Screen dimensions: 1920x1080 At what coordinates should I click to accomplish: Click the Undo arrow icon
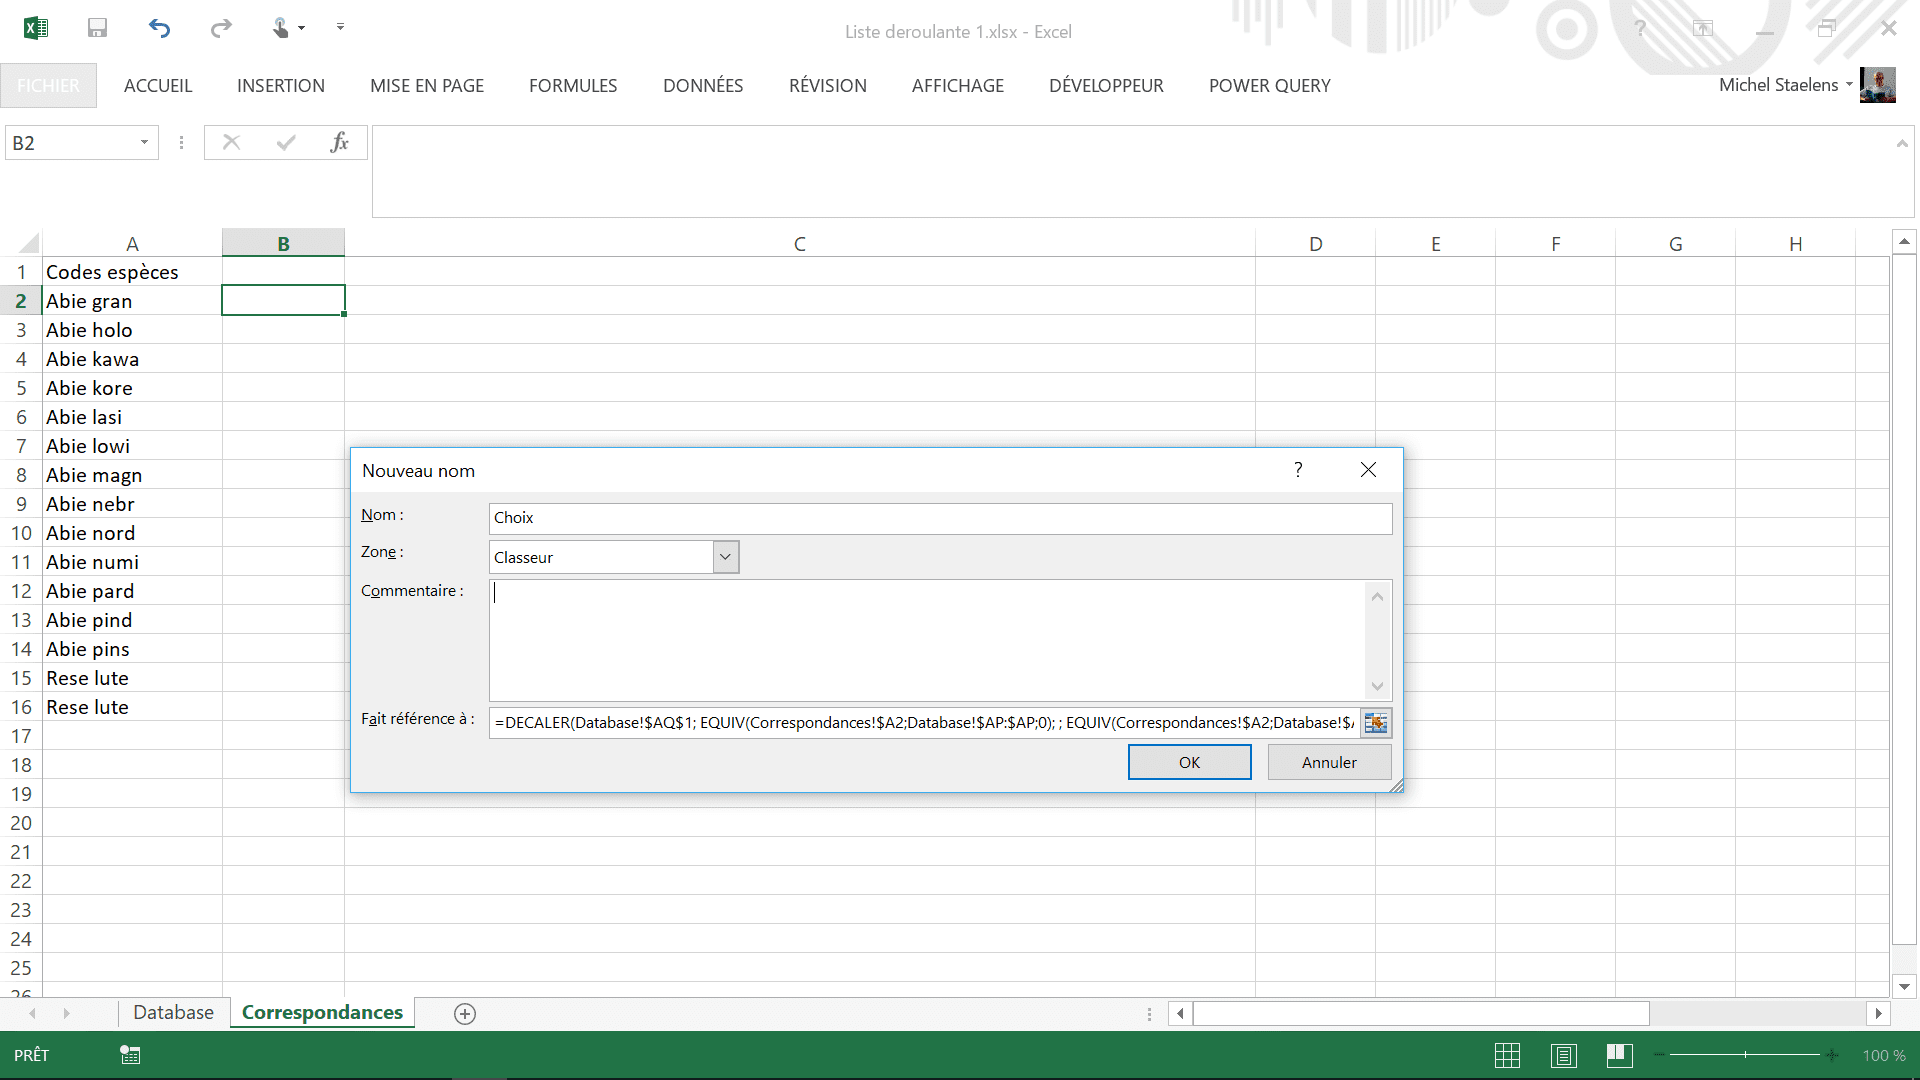click(x=159, y=28)
